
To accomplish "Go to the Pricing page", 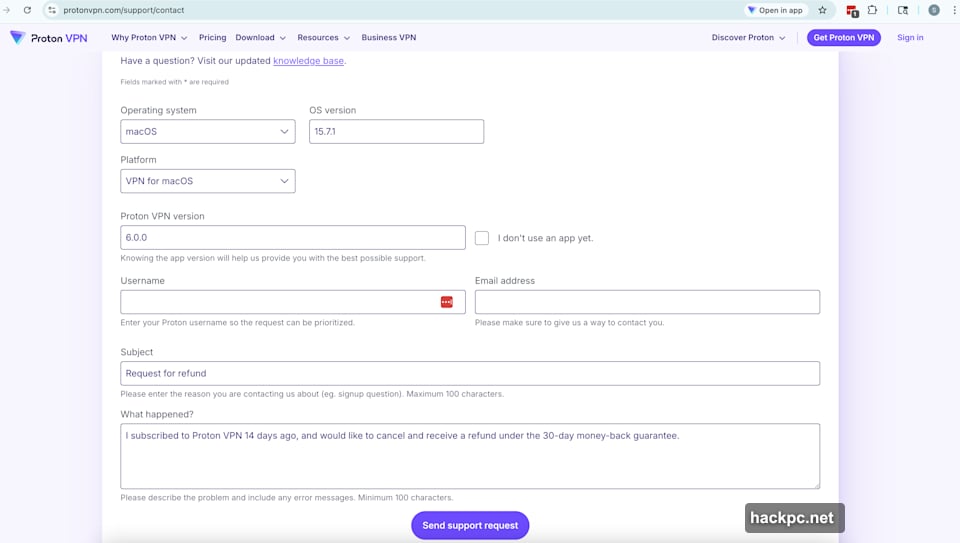I will 212,38.
